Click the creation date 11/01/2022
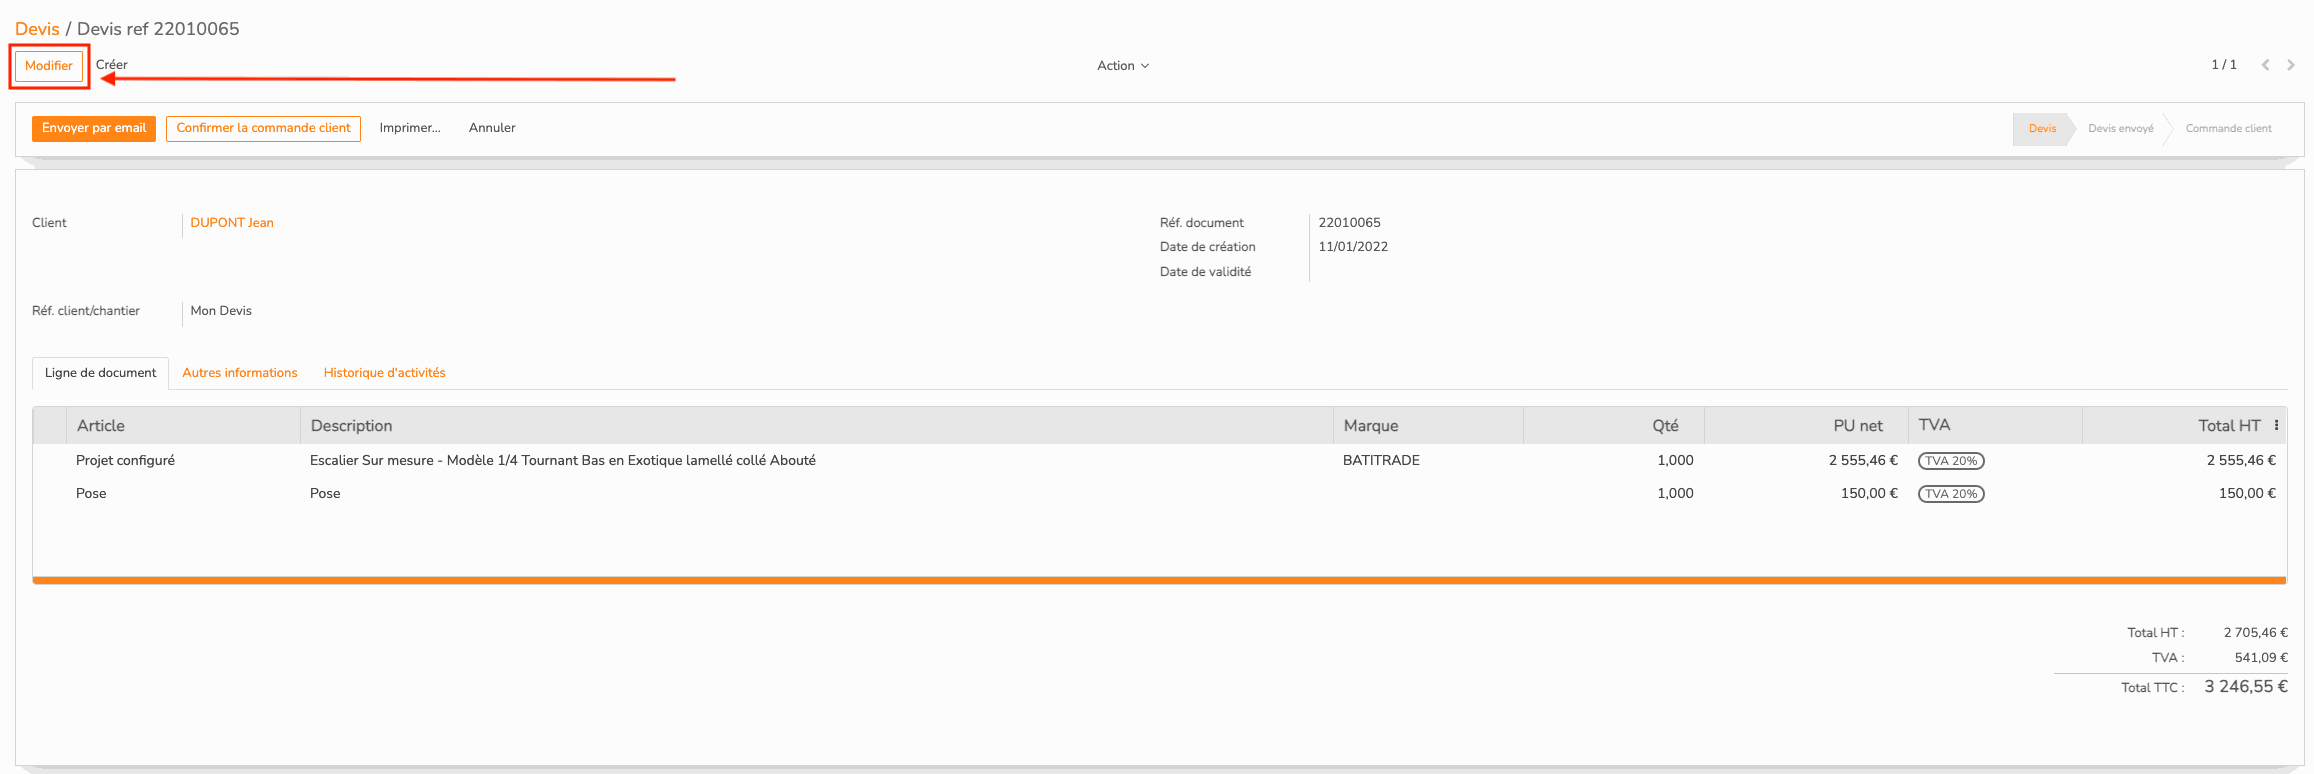2314x774 pixels. coord(1353,247)
